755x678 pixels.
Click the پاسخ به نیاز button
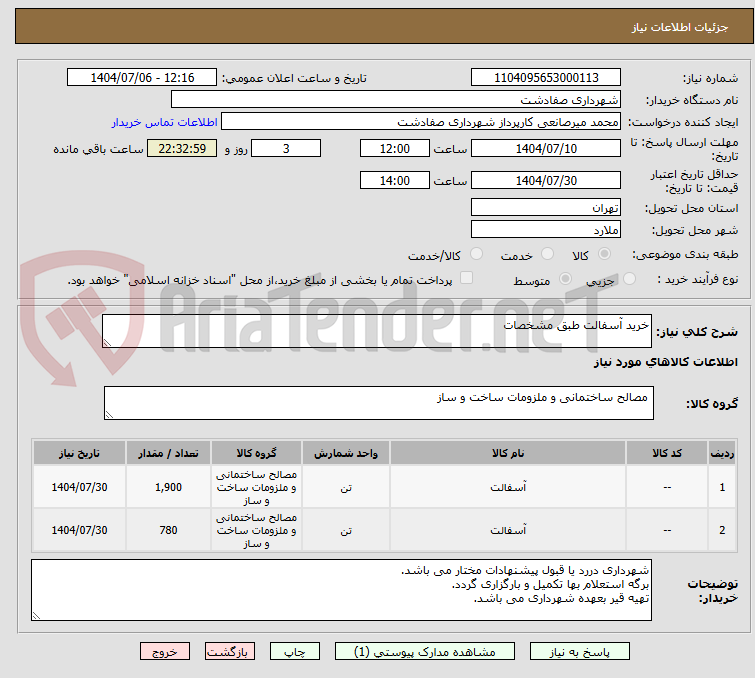tap(579, 652)
